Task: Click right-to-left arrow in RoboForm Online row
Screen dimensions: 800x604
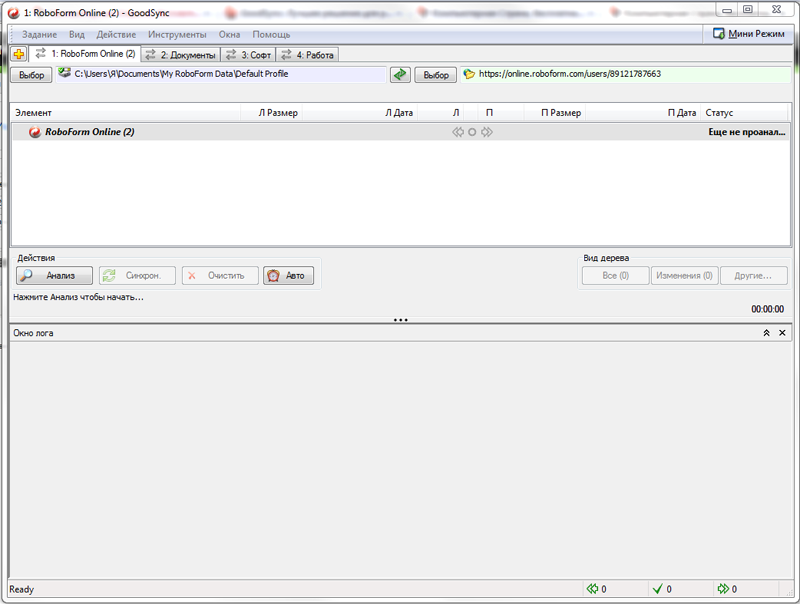Action: 458,132
